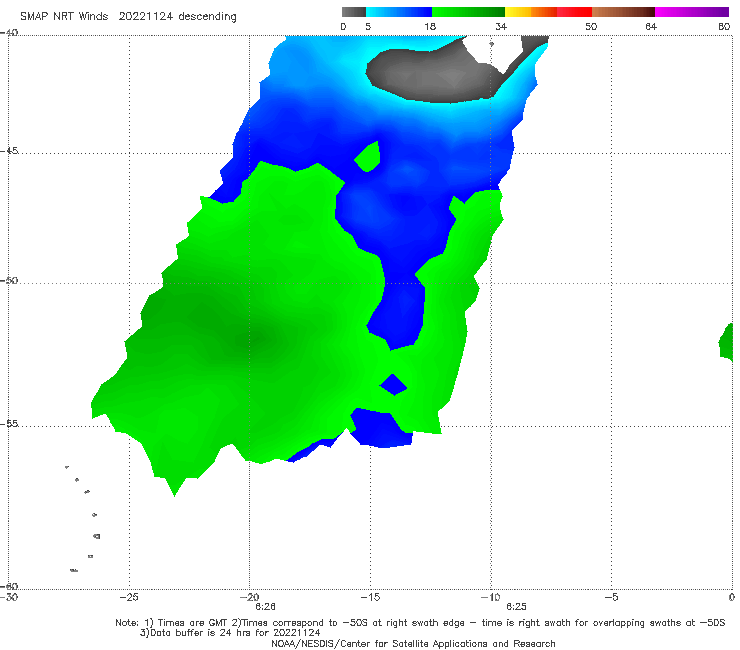
Task: Click the title text 'SMAP NRT Winds 20221124 descending'
Action: [x=128, y=17]
